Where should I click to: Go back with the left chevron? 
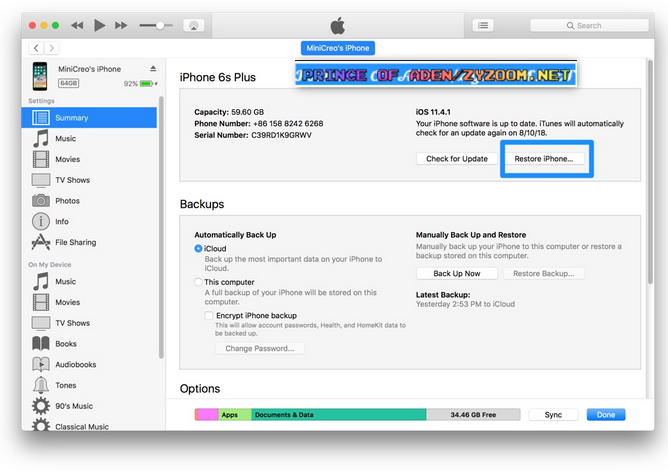[36, 48]
